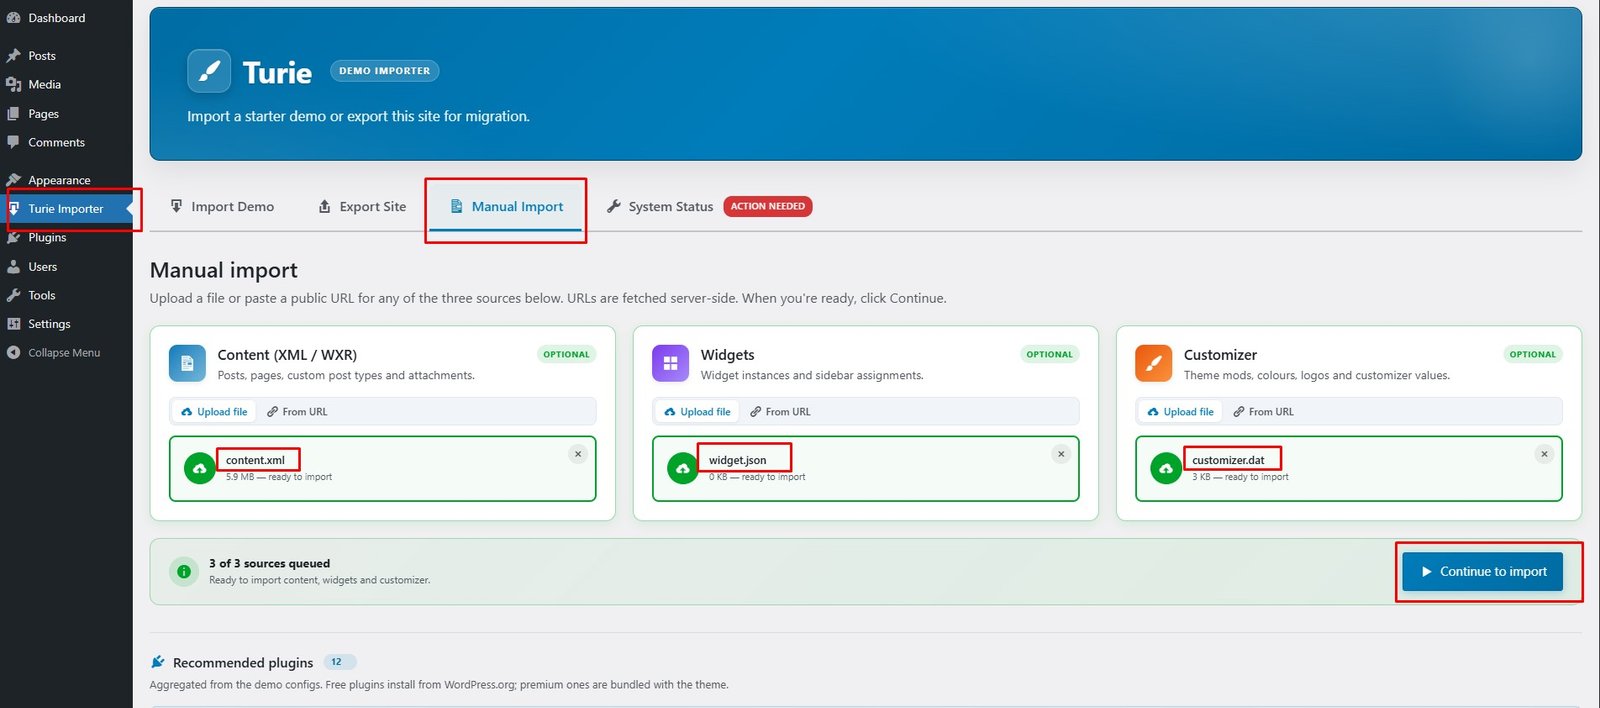
Task: Remove the customizer.dat file
Action: click(x=1544, y=454)
